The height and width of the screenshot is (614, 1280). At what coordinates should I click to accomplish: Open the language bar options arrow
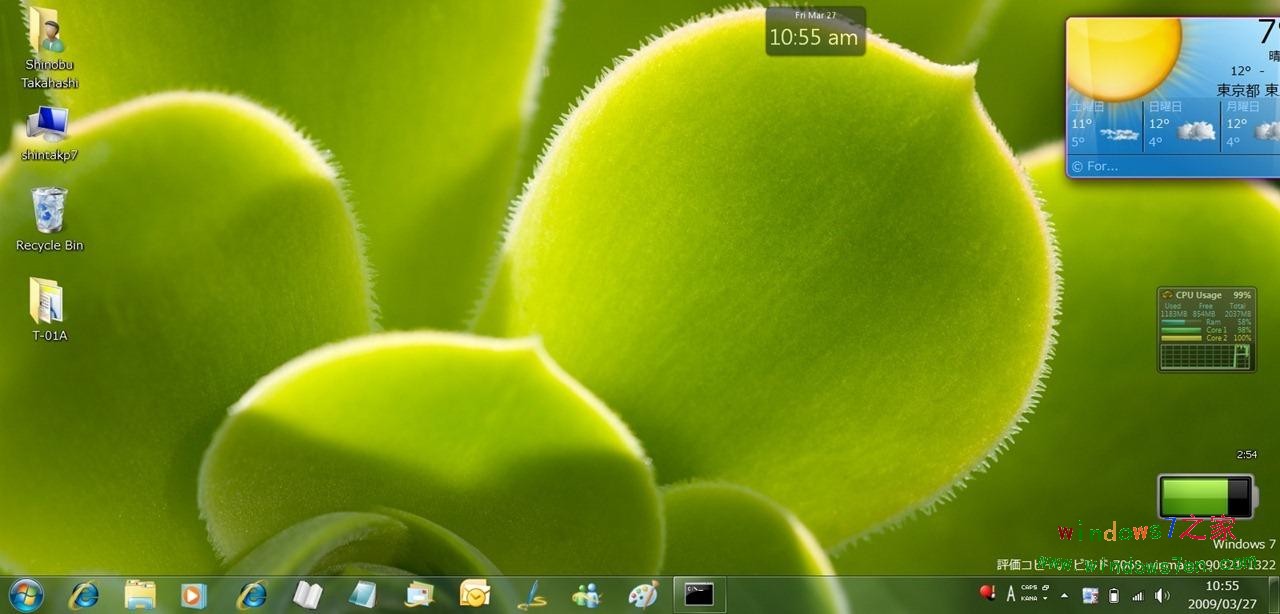point(1045,599)
